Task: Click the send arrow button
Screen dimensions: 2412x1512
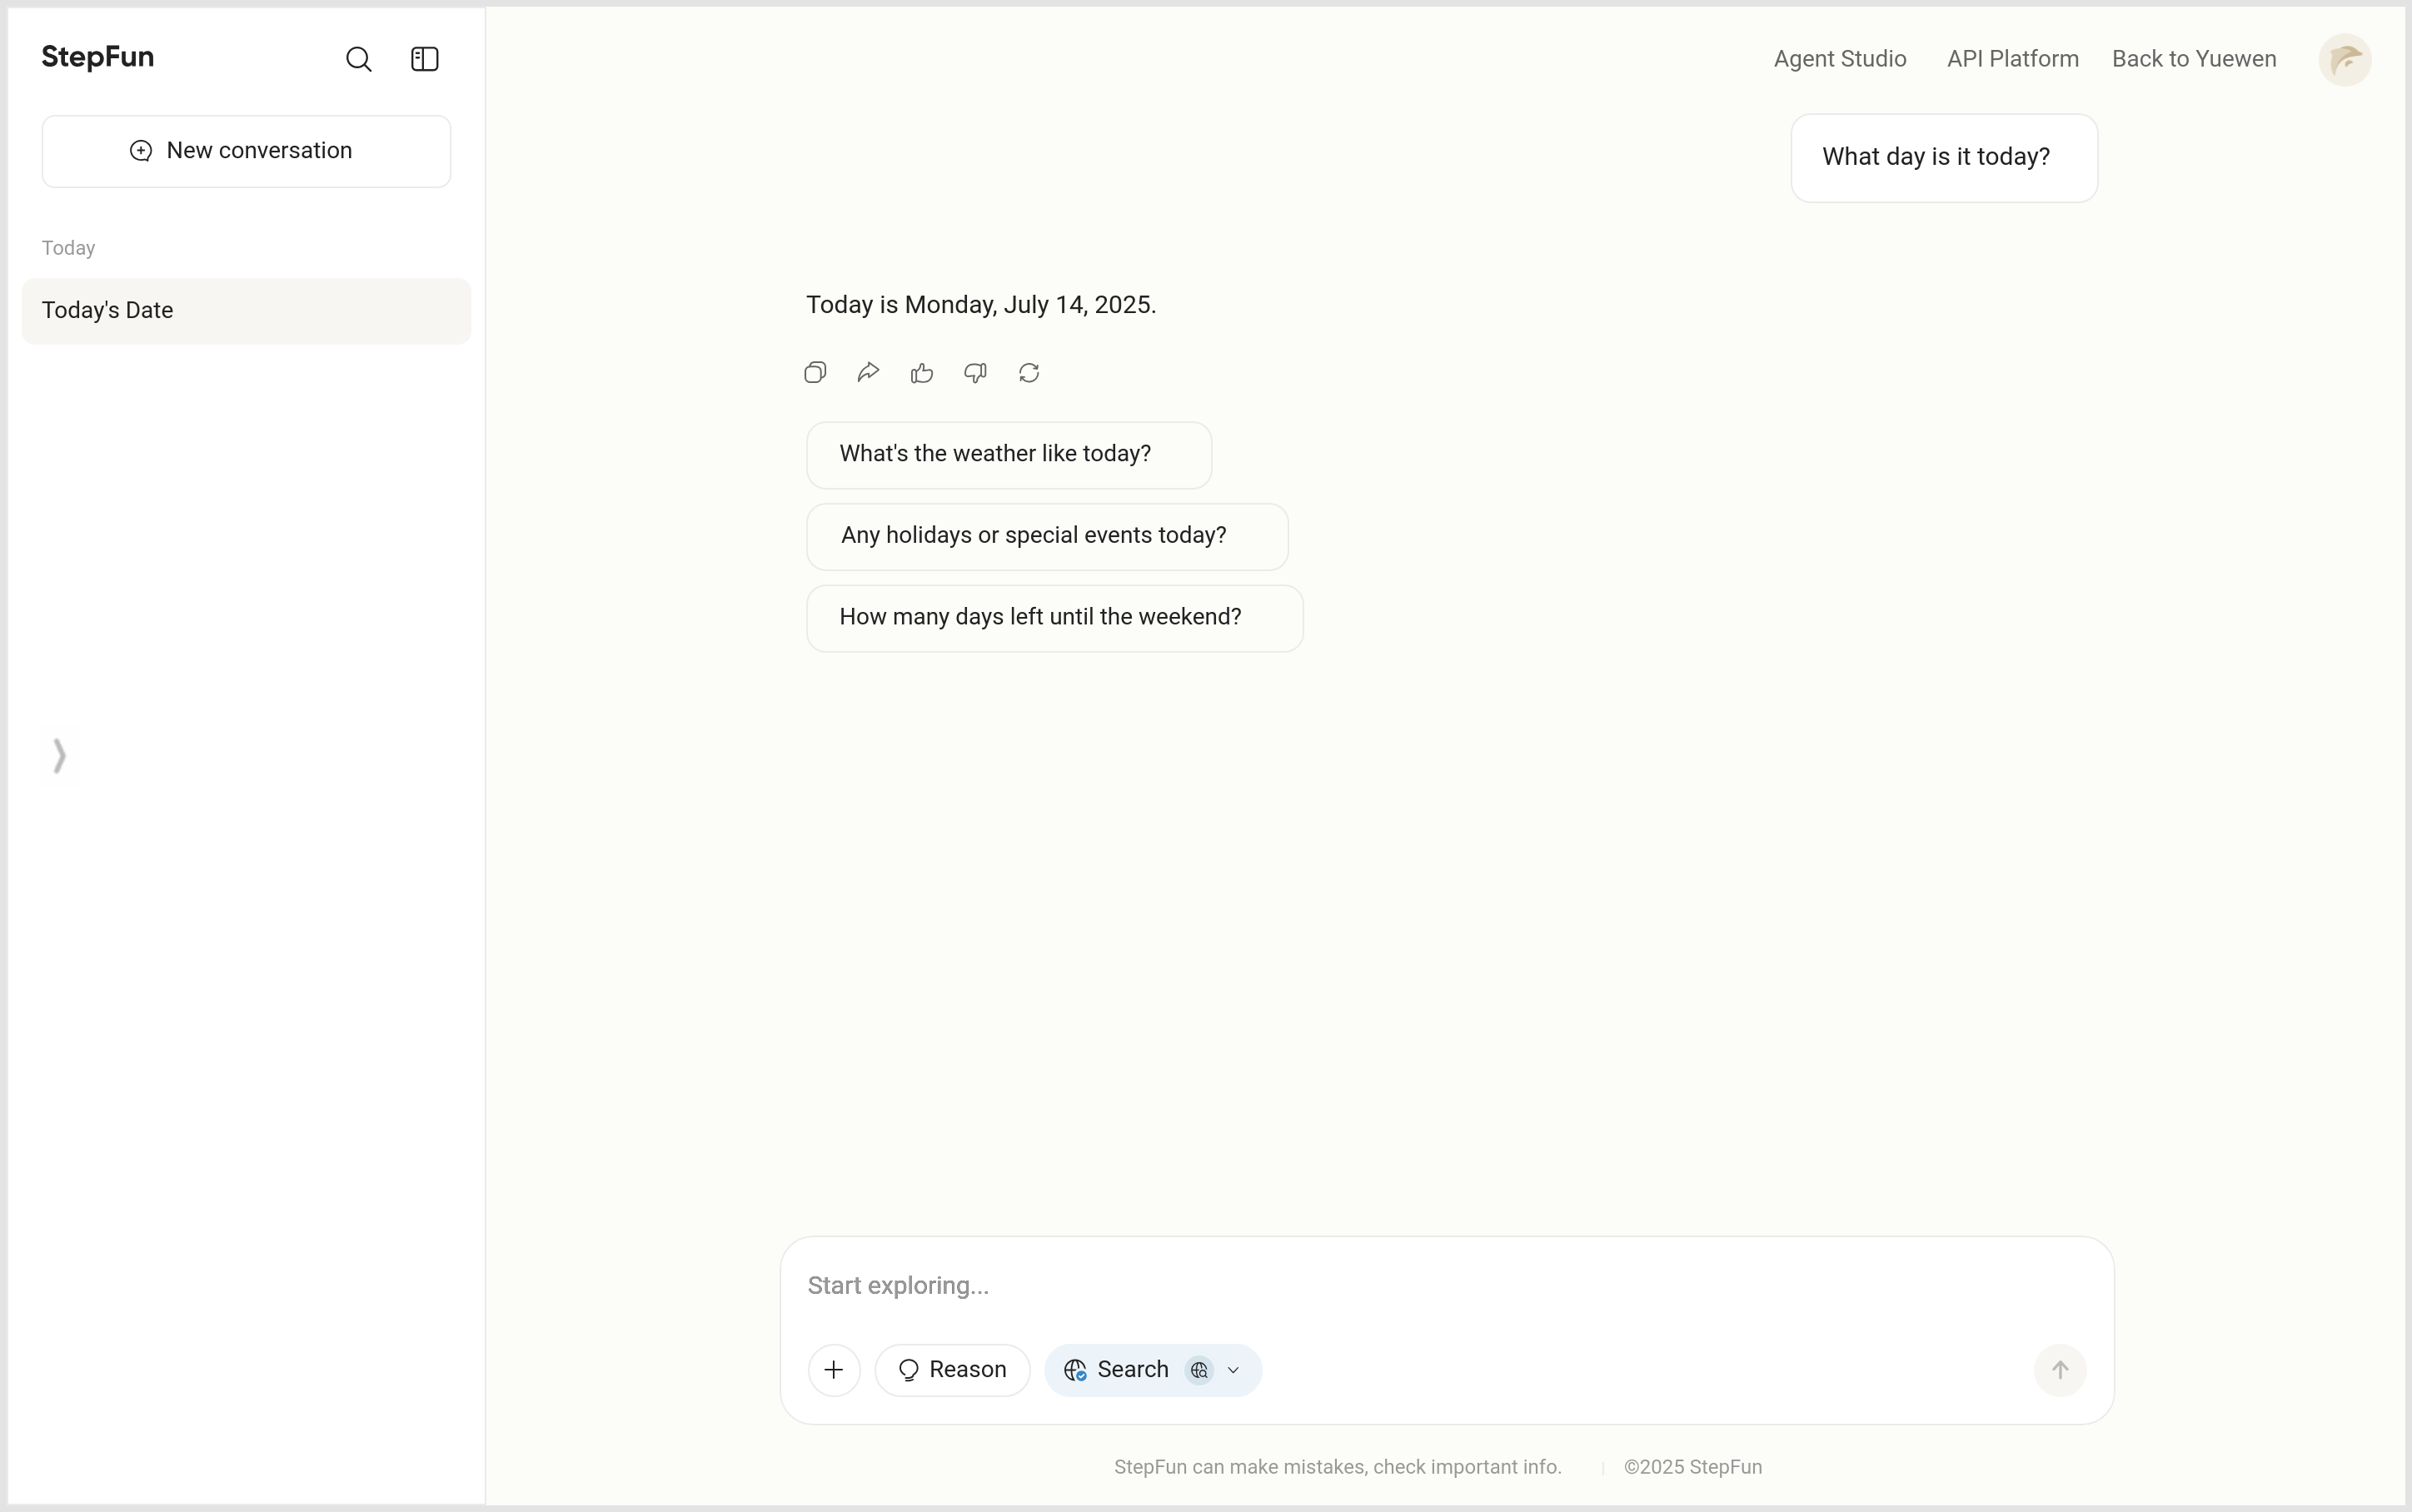Action: click(x=2060, y=1370)
